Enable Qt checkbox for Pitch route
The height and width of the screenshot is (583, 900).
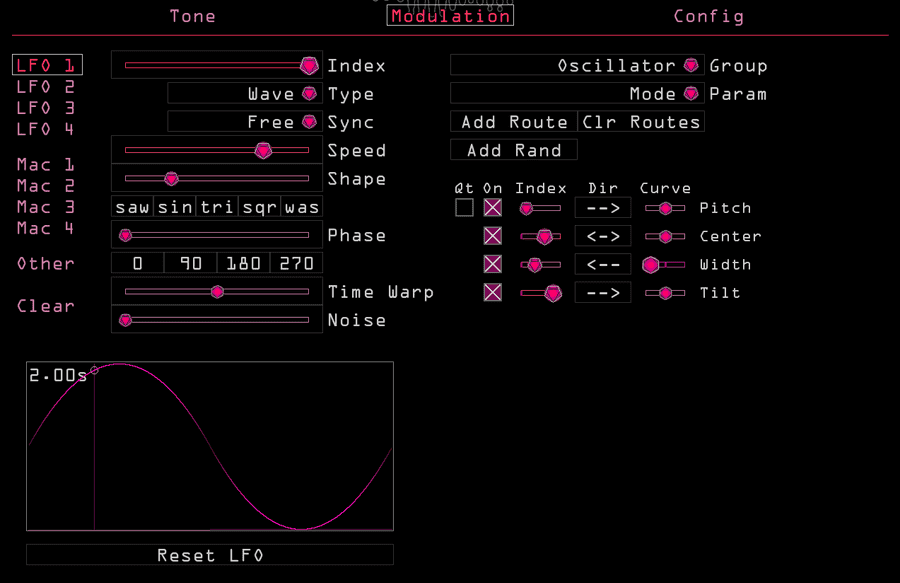coord(464,207)
